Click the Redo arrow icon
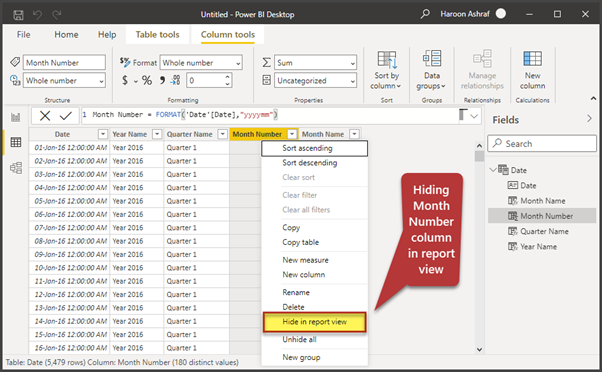The width and height of the screenshot is (602, 372). [x=56, y=15]
